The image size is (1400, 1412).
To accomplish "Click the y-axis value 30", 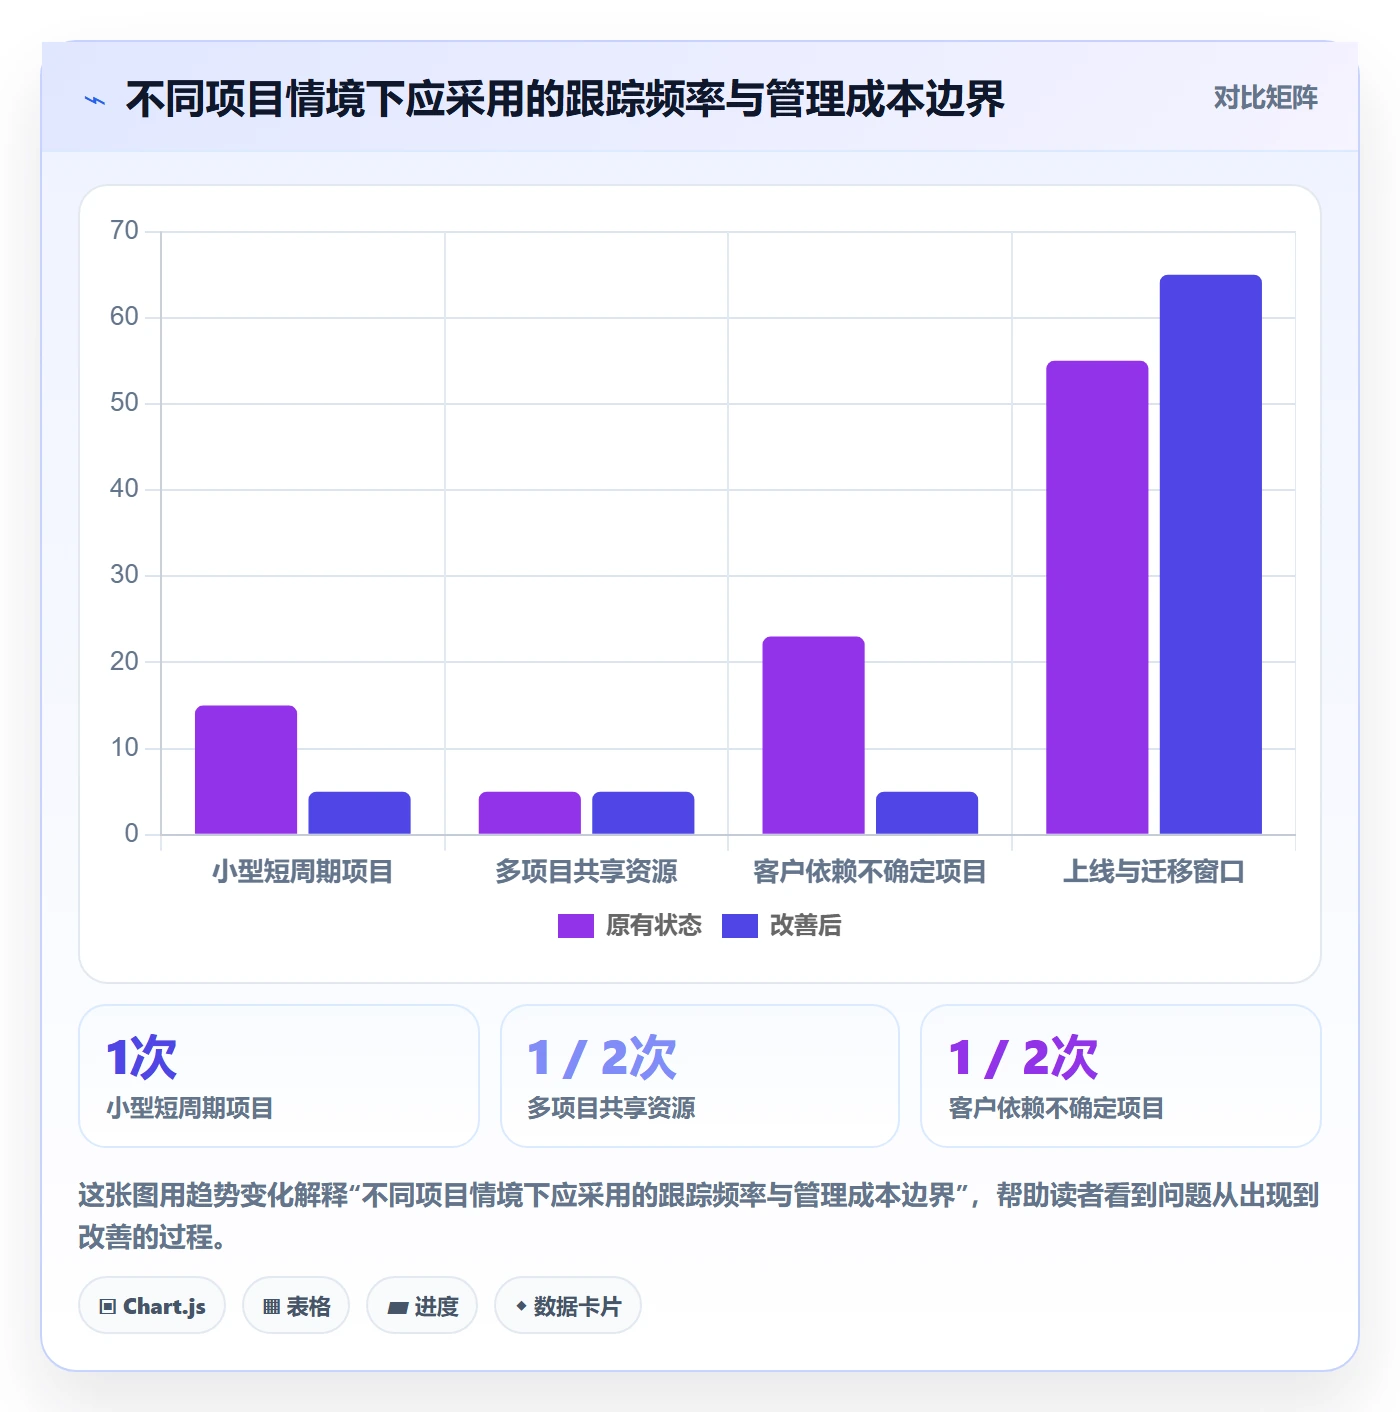I will point(124,575).
